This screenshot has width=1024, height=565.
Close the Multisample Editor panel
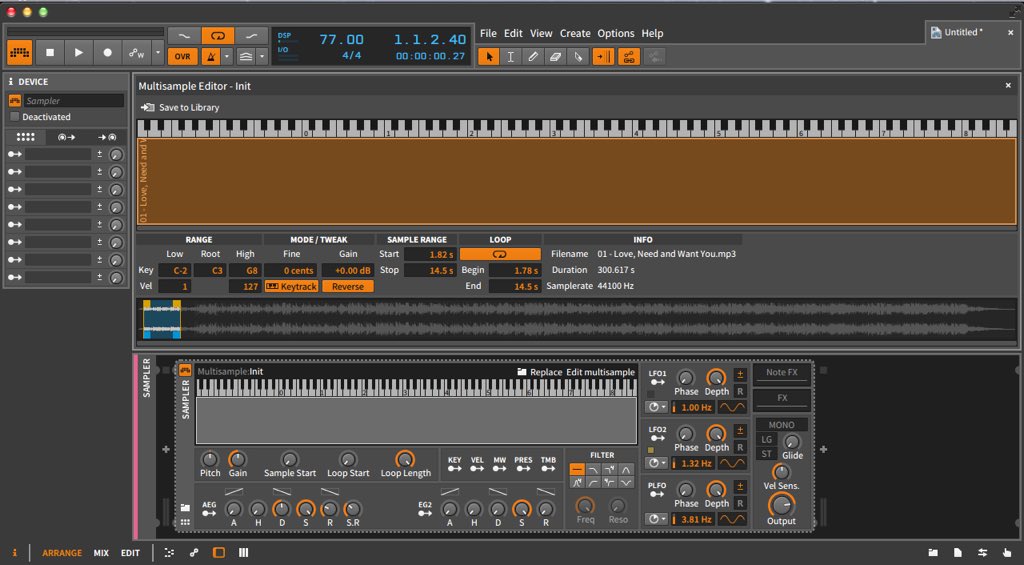(1008, 86)
